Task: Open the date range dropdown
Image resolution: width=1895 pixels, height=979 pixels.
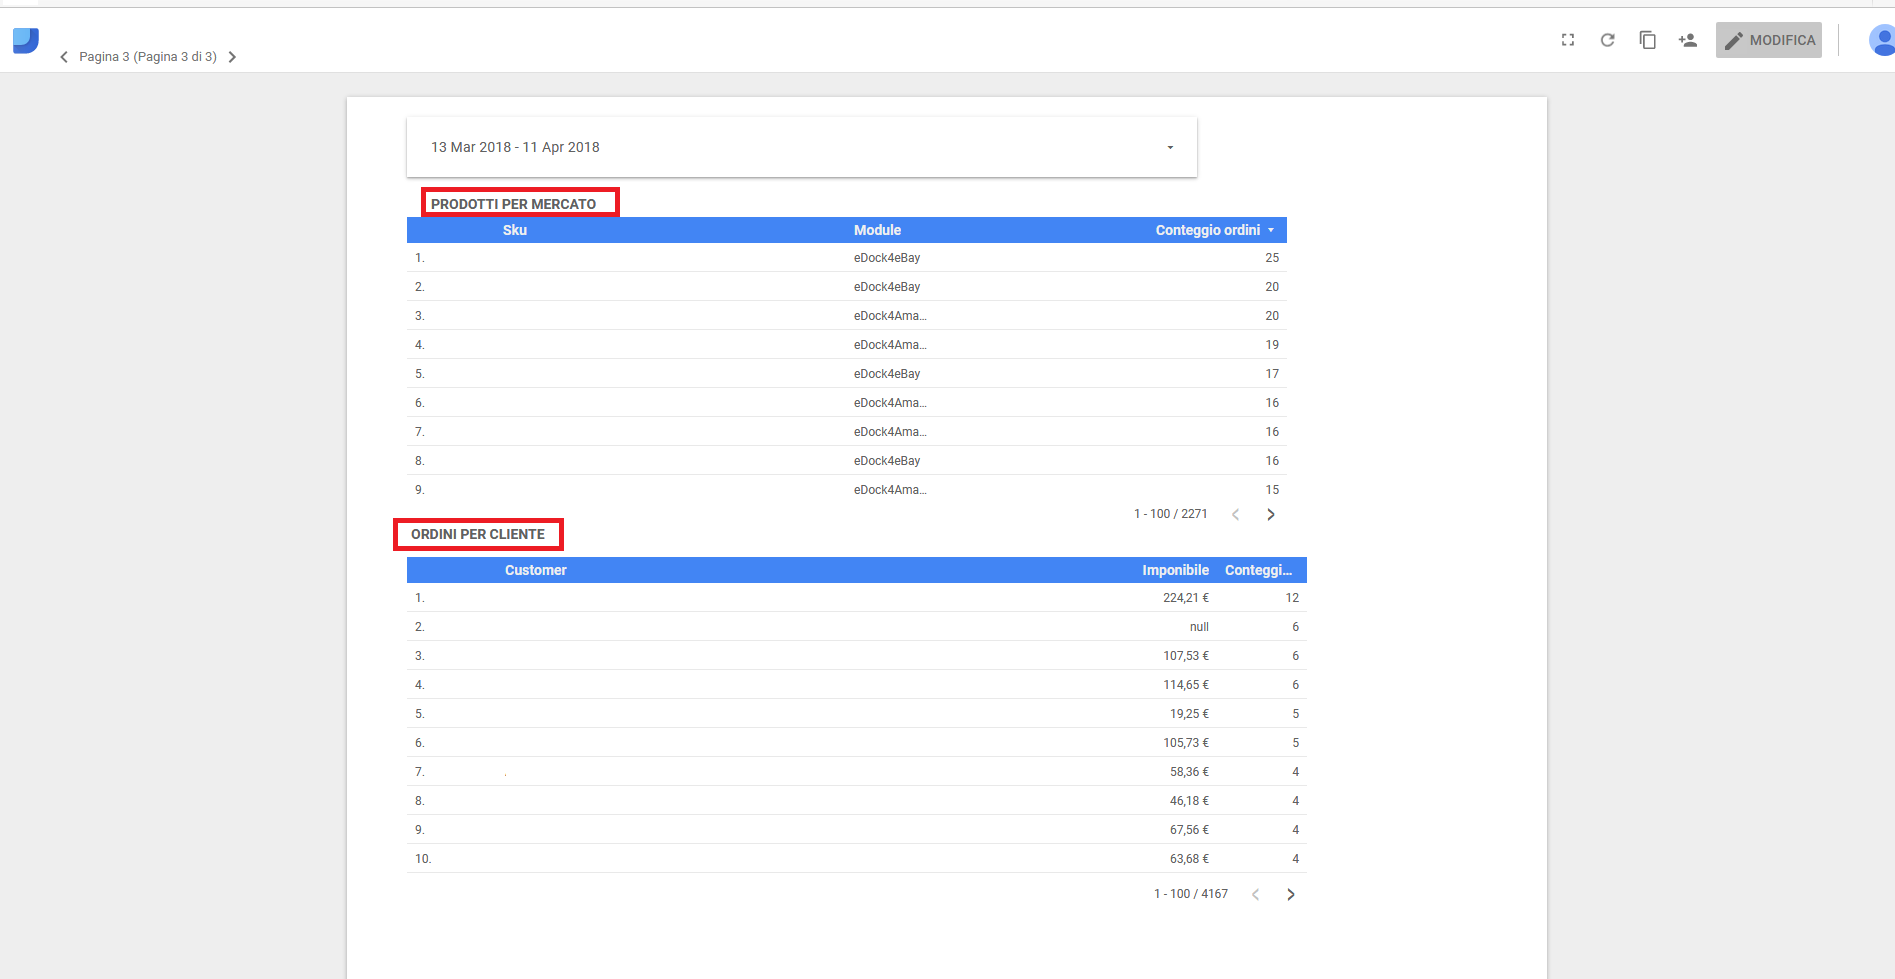Action: [x=801, y=147]
